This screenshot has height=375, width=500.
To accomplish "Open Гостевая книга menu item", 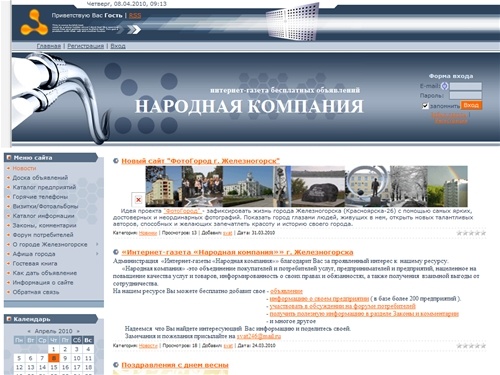I will coord(35,263).
